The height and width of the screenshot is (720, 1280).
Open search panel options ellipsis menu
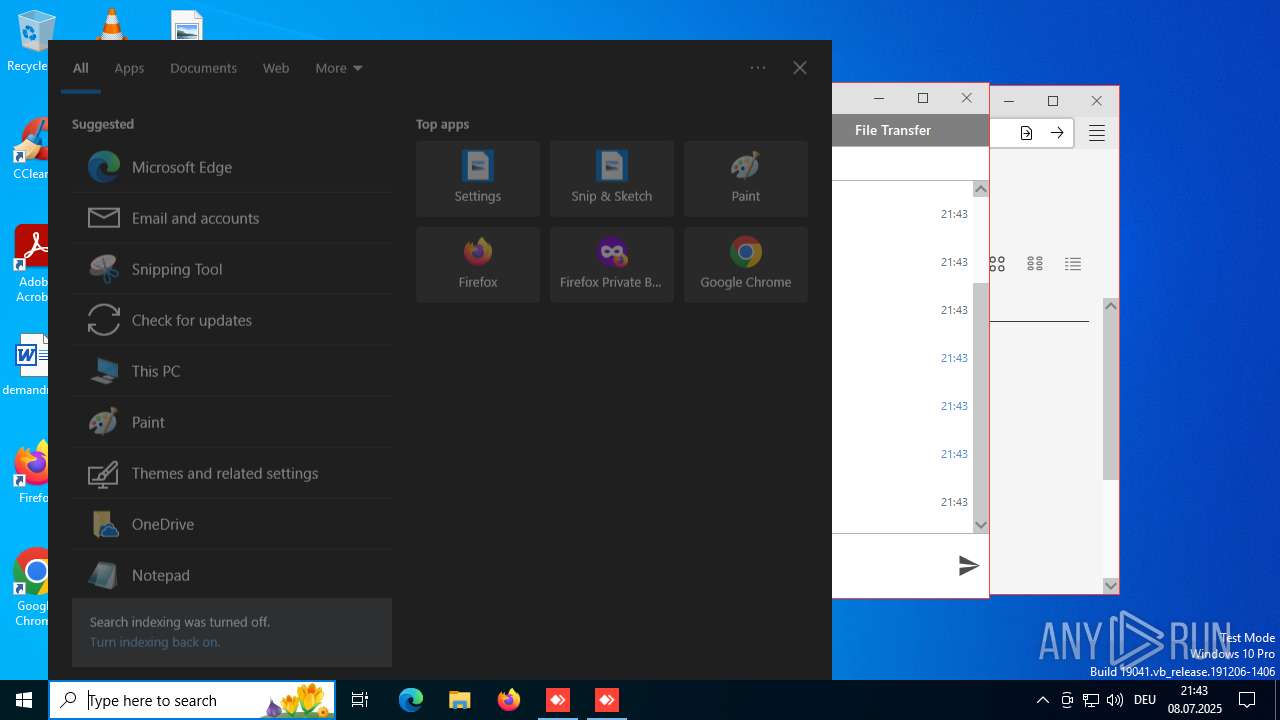tap(758, 68)
